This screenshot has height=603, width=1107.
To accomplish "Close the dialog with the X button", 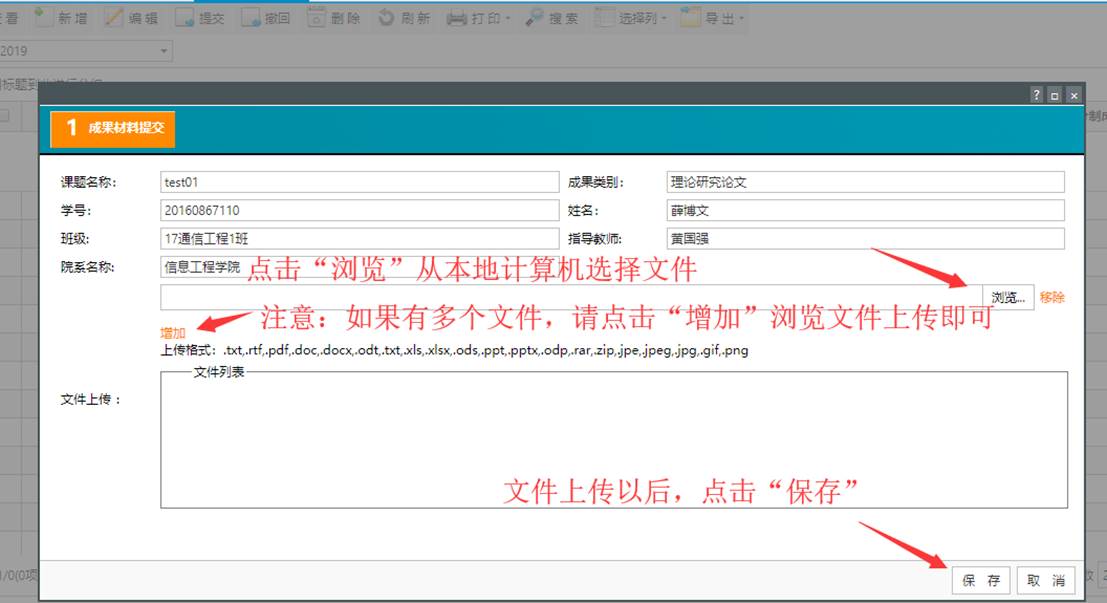I will [1073, 95].
